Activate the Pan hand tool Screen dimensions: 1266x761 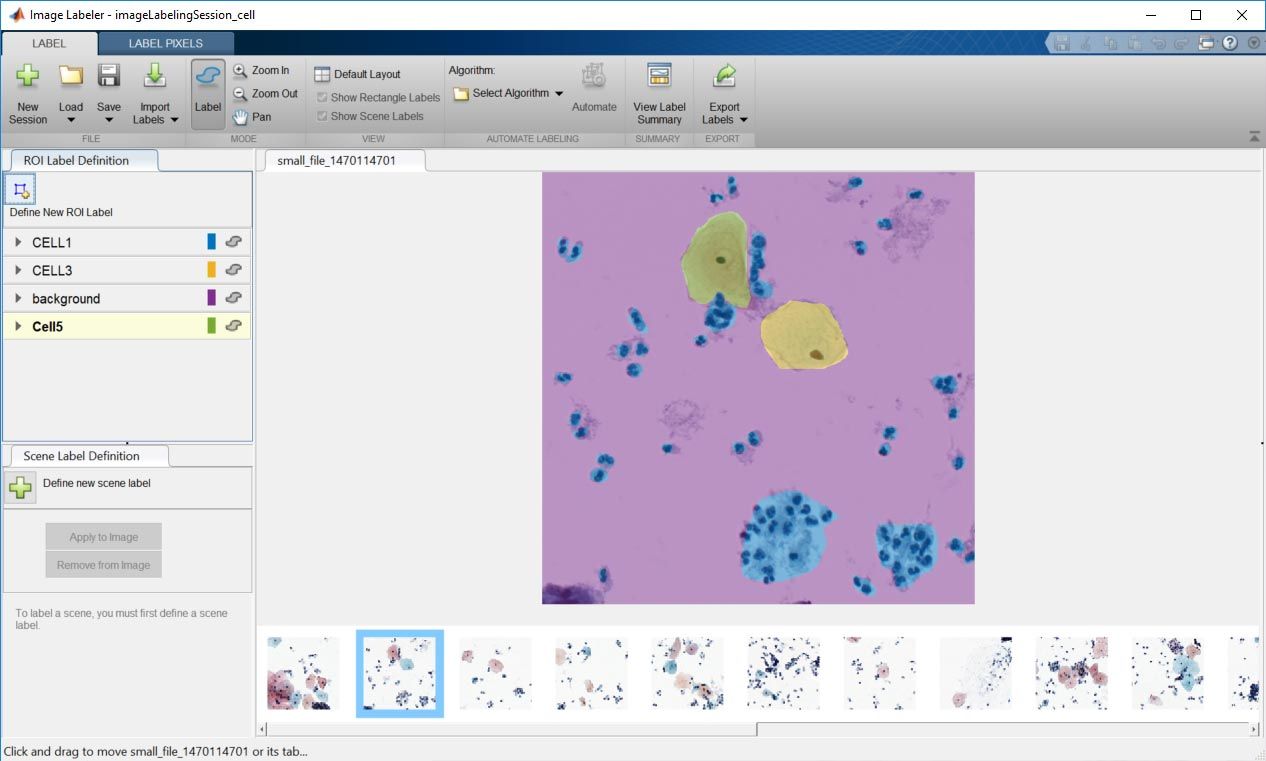[x=241, y=115]
